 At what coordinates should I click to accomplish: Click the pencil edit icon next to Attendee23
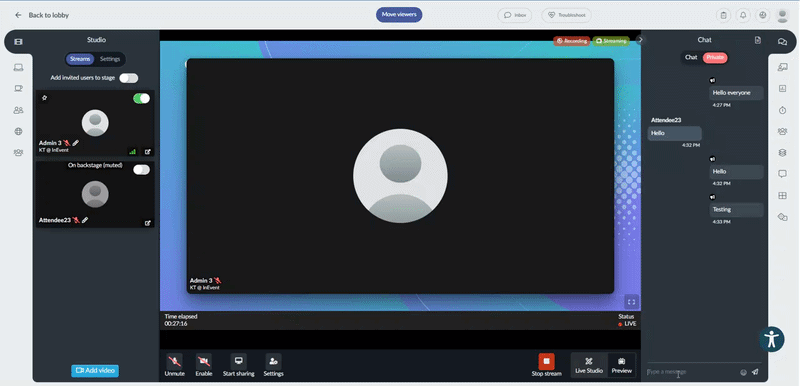[85, 220]
